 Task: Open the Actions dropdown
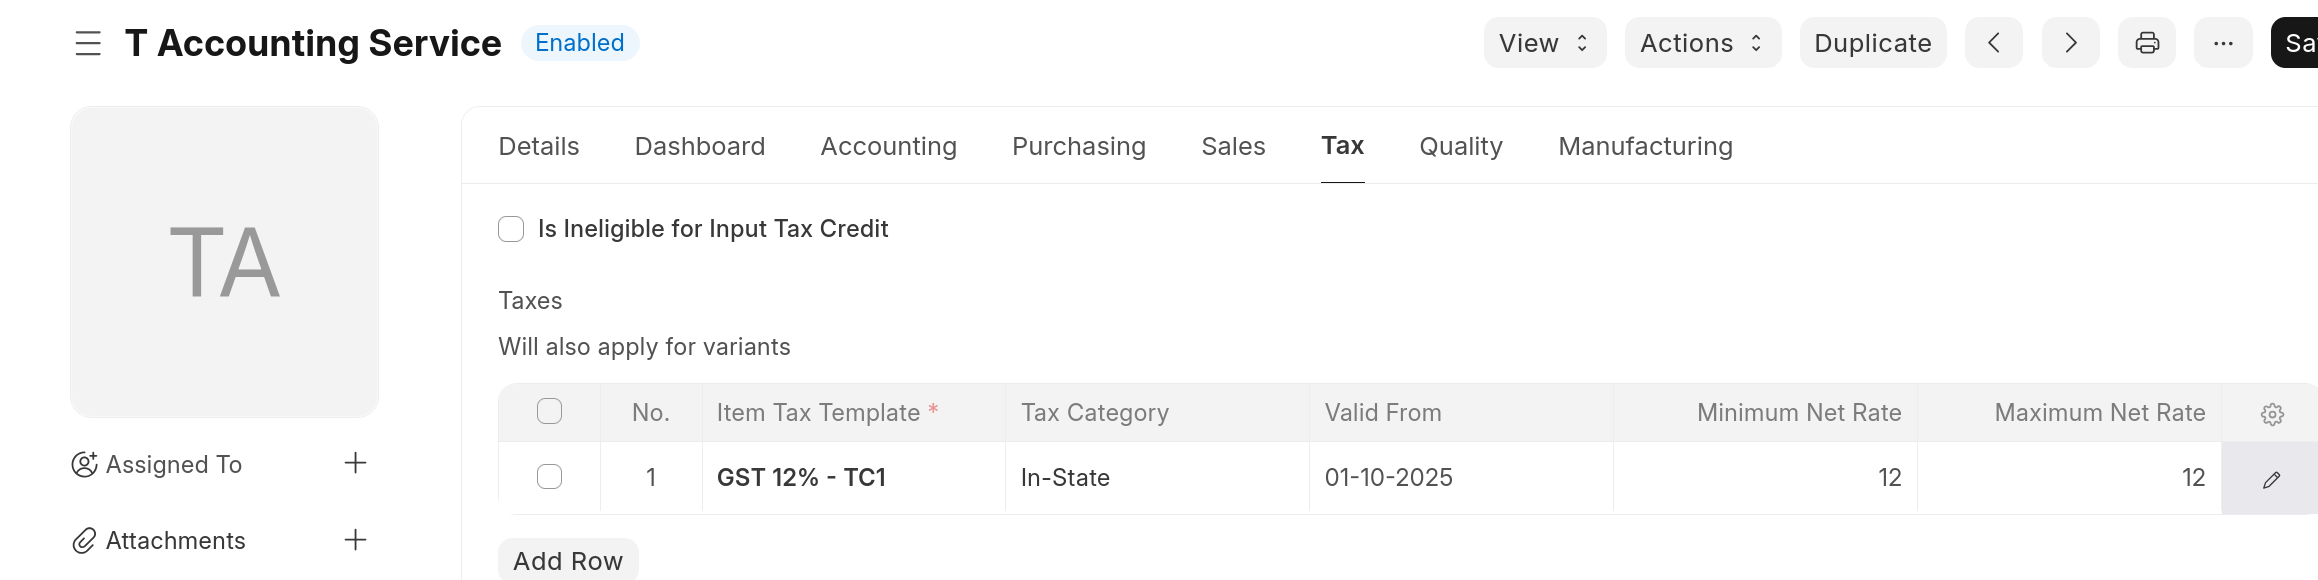[x=1702, y=43]
